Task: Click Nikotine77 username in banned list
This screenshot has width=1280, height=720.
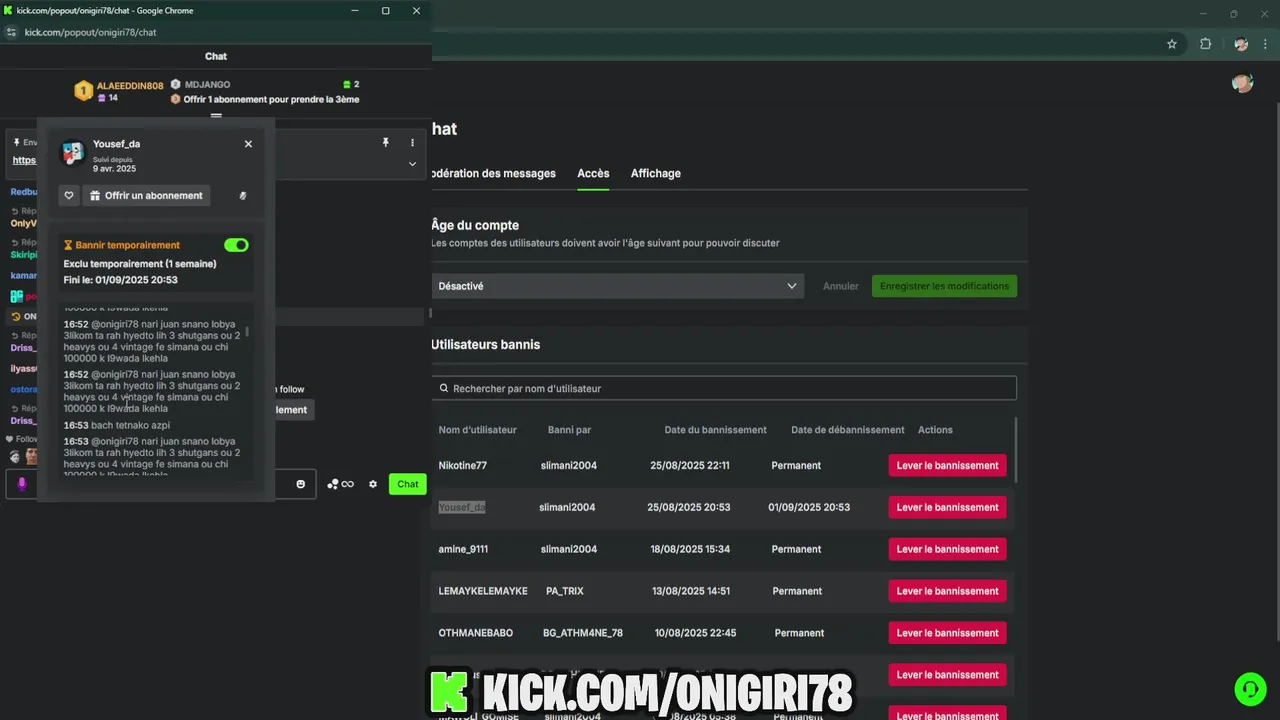Action: pos(462,465)
